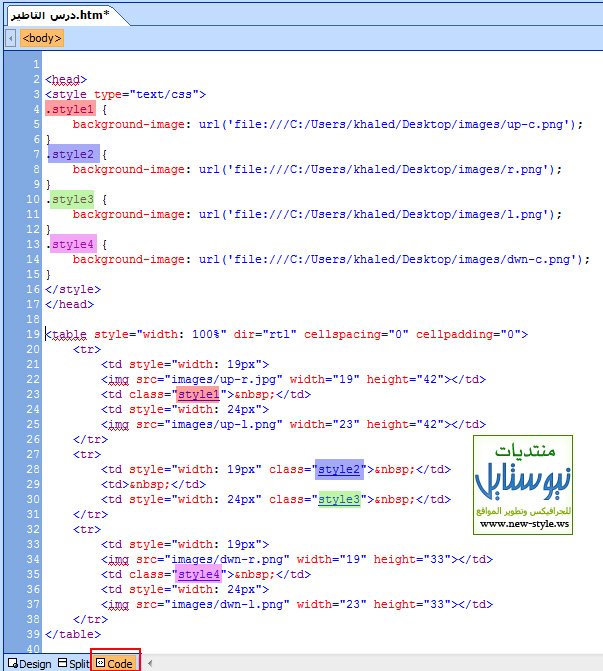
Task: Click the <tr> tag on line 27
Action: point(87,454)
